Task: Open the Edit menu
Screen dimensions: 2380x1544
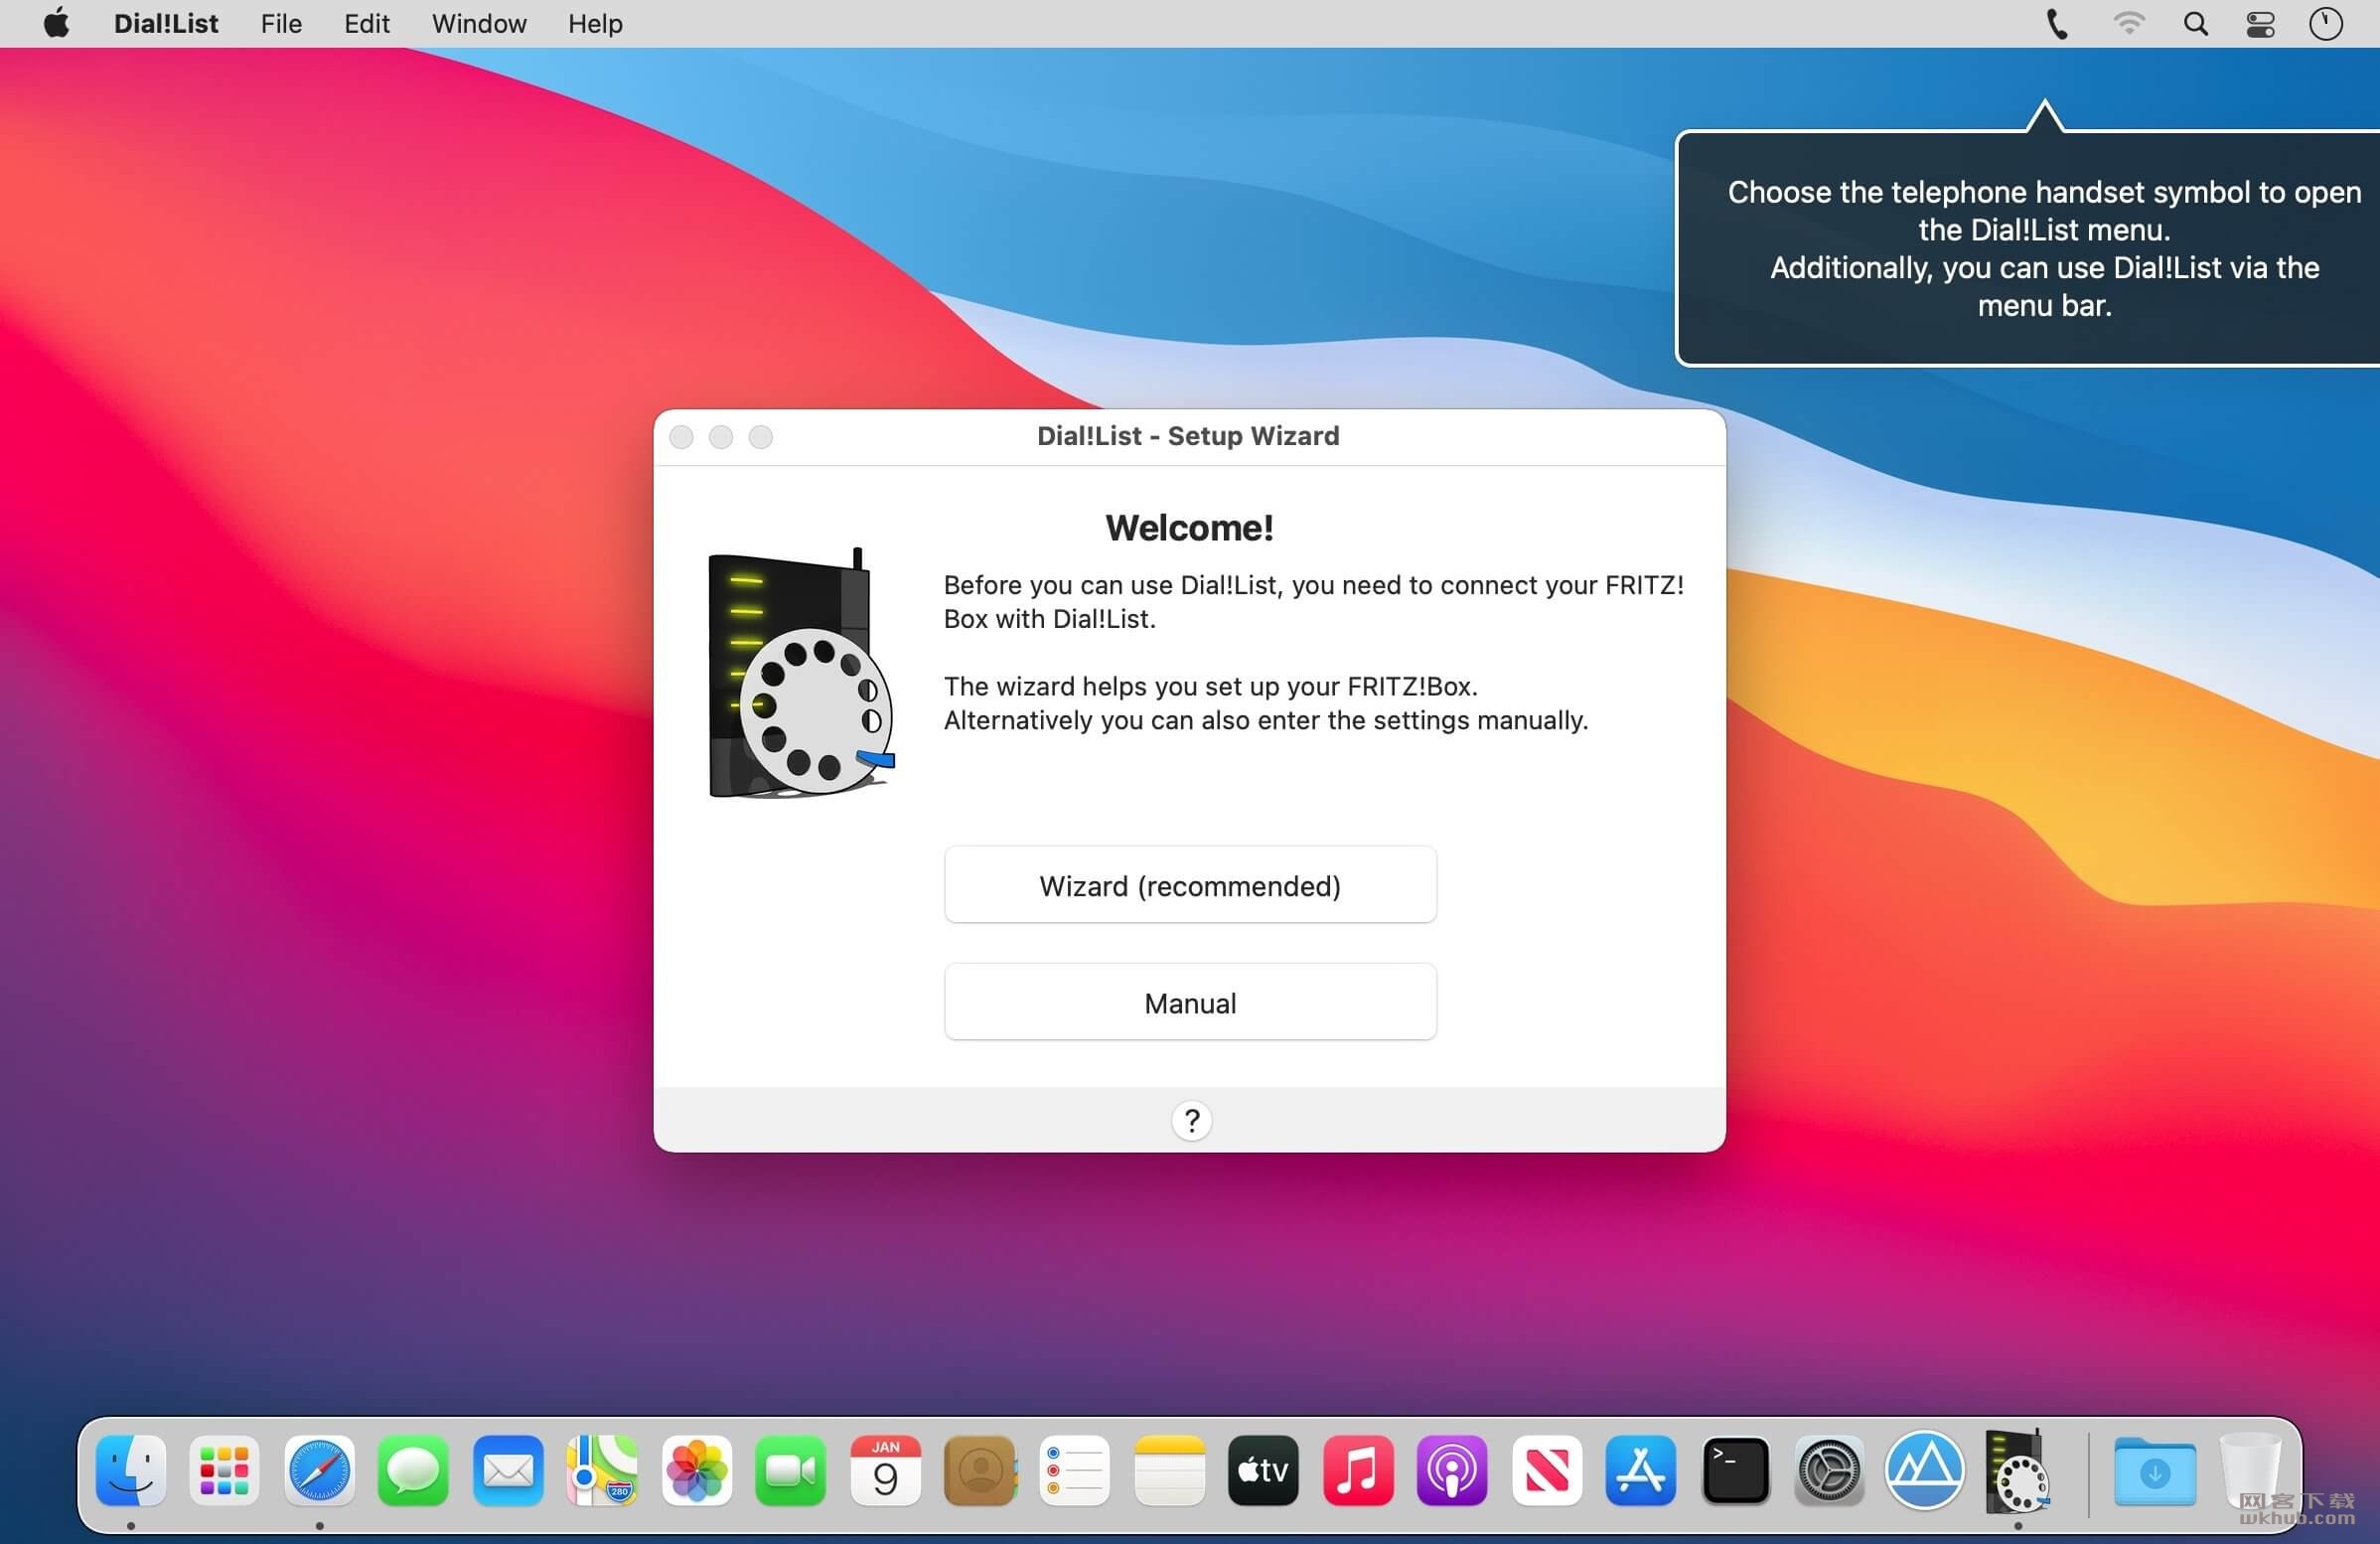Action: coord(366,23)
